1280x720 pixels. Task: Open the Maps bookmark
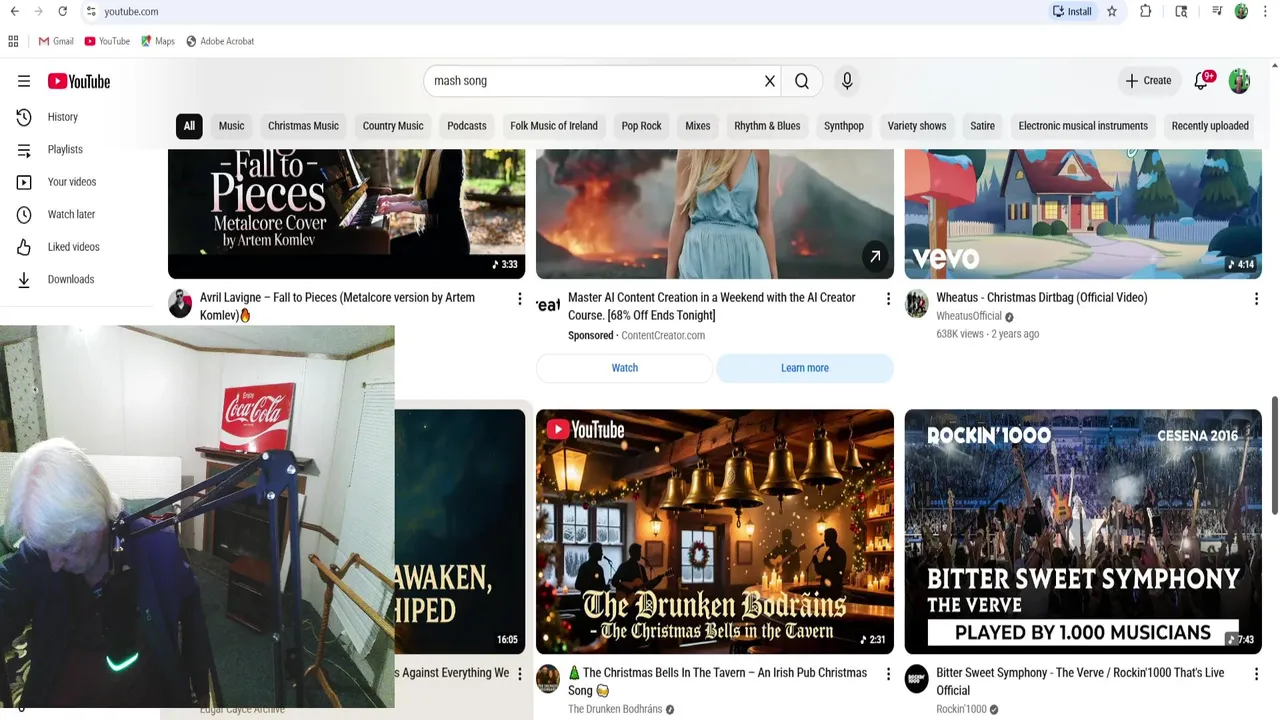158,41
